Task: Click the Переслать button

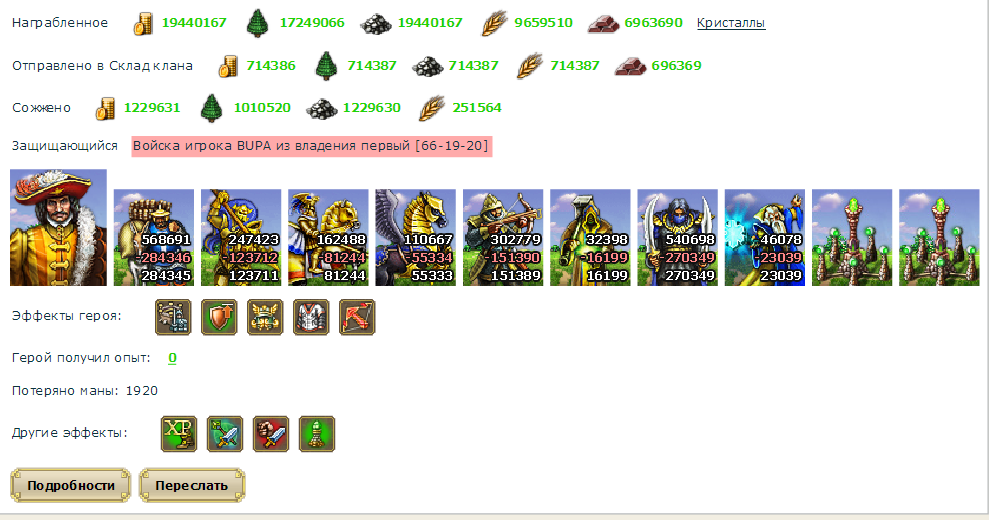Action: pyautogui.click(x=192, y=485)
